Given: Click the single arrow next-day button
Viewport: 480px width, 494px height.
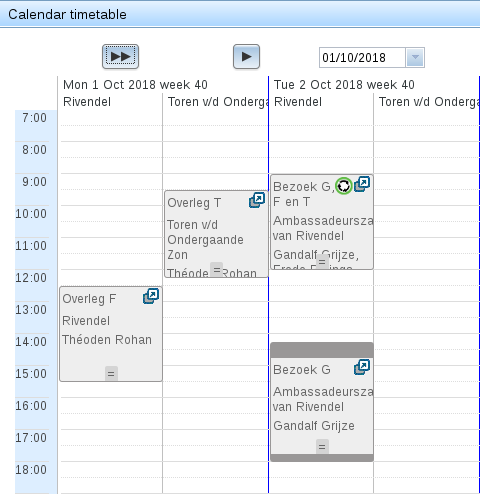Looking at the screenshot, I should coord(246,57).
